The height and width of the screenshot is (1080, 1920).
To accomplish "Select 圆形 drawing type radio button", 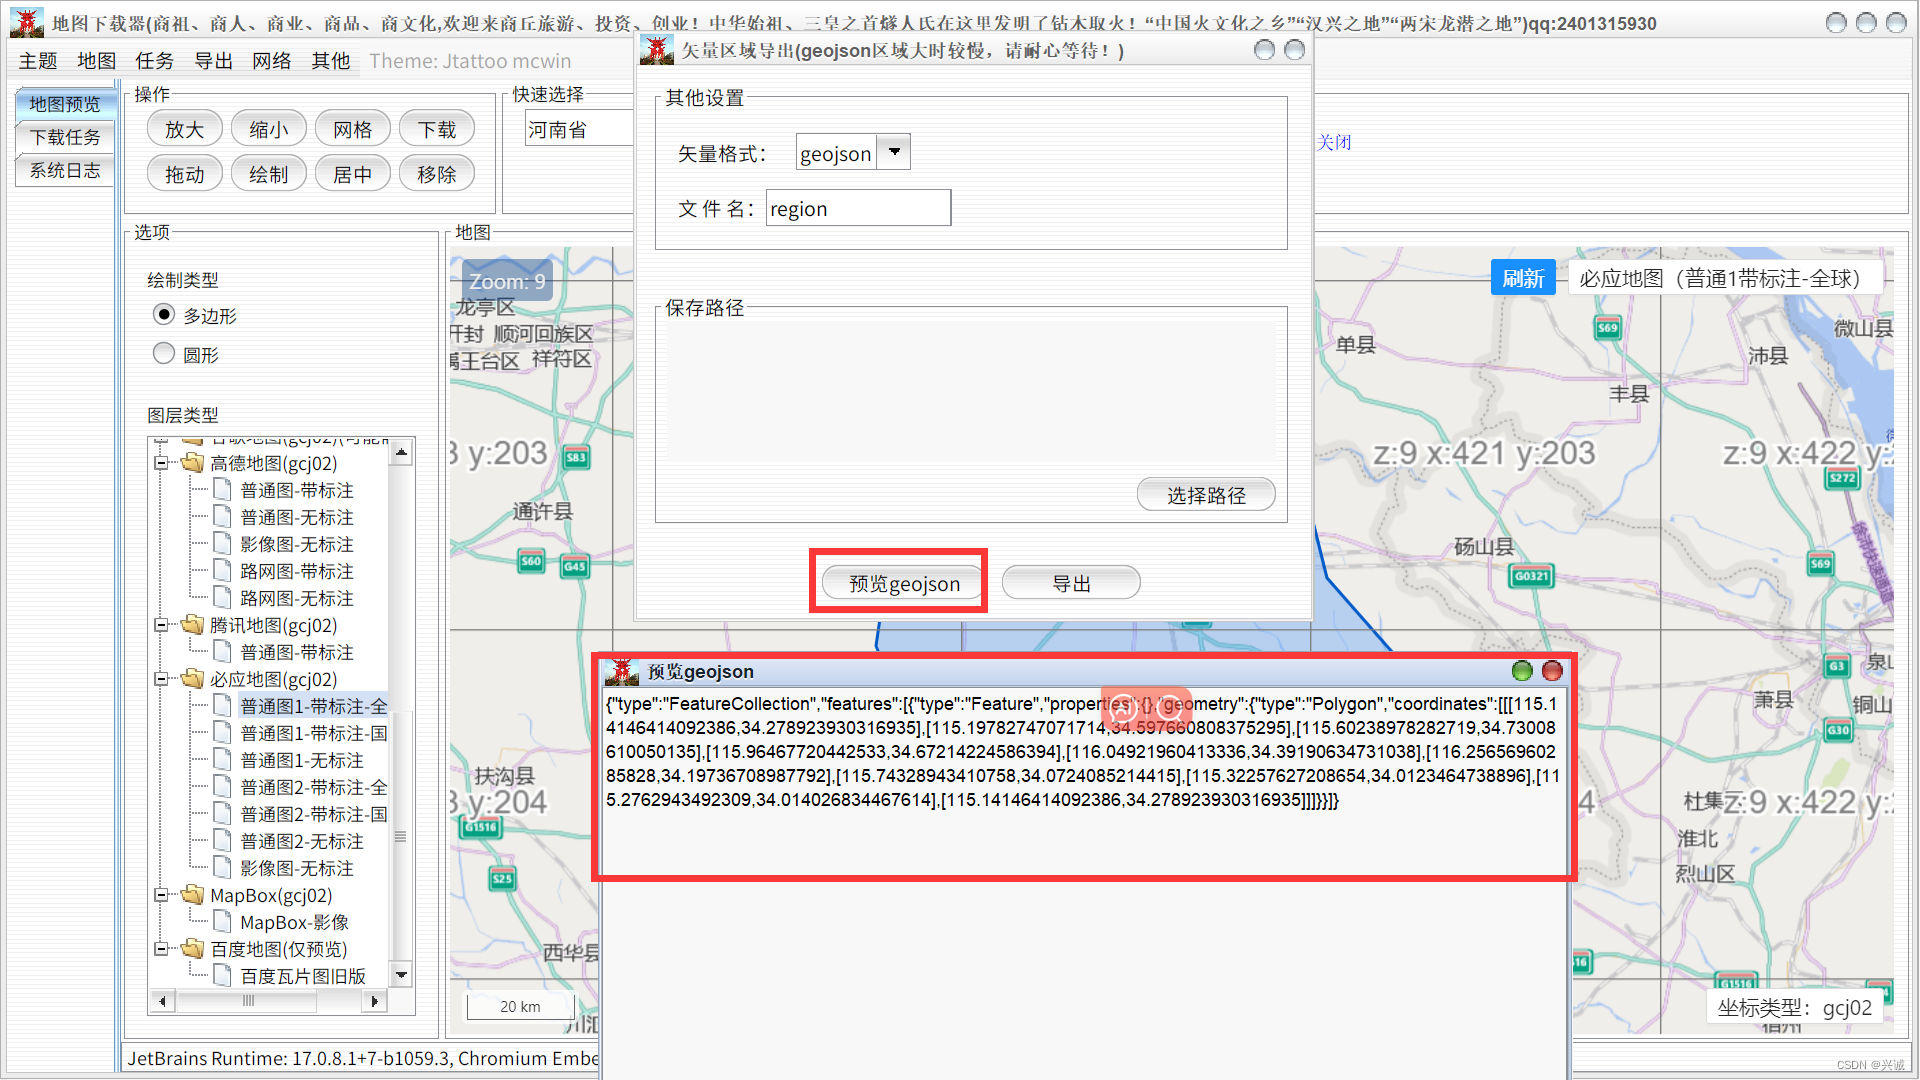I will point(164,354).
